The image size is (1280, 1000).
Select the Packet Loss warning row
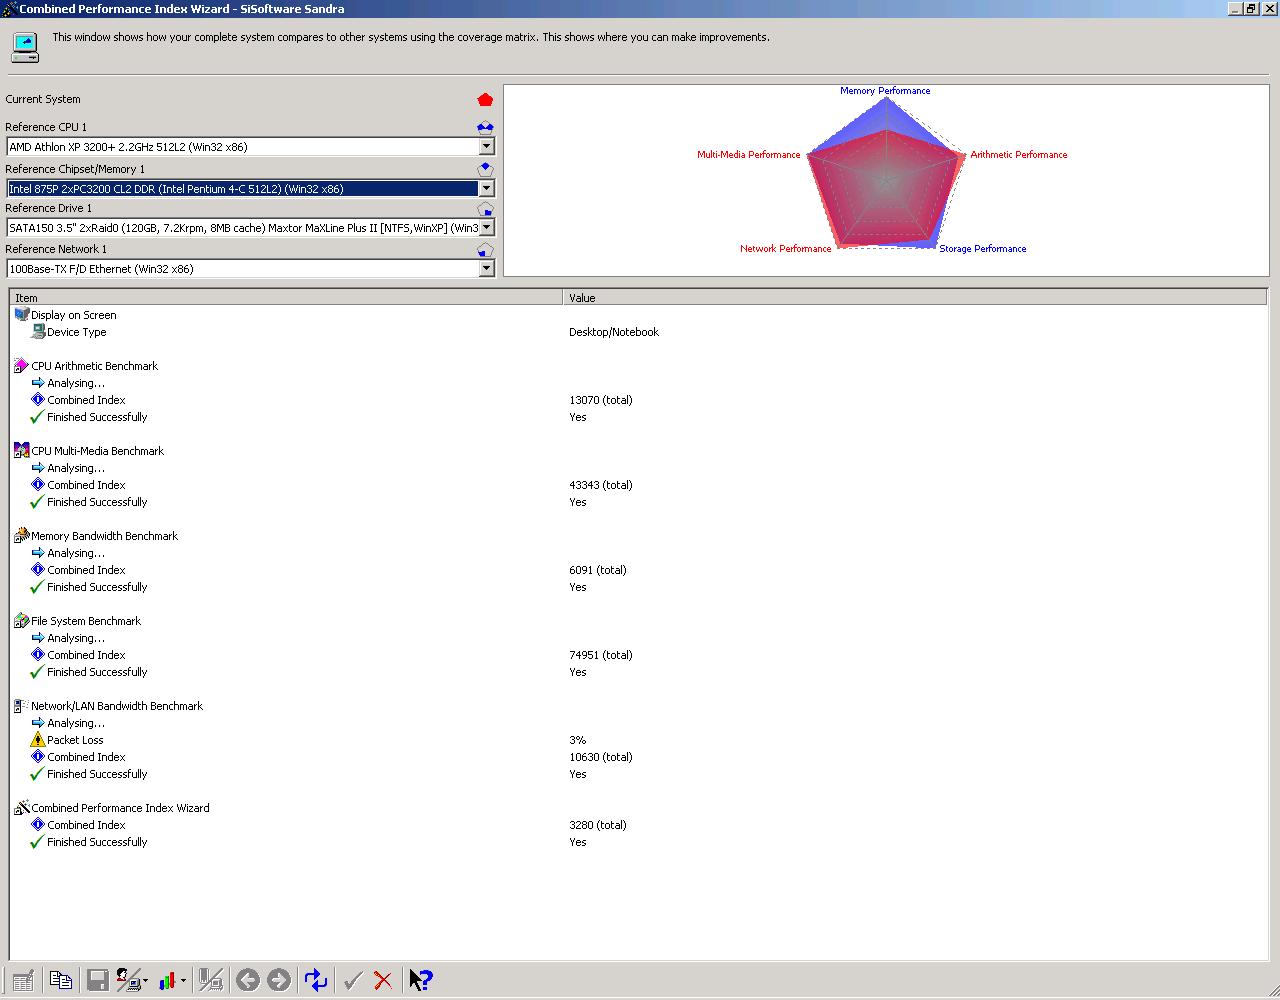click(639, 740)
